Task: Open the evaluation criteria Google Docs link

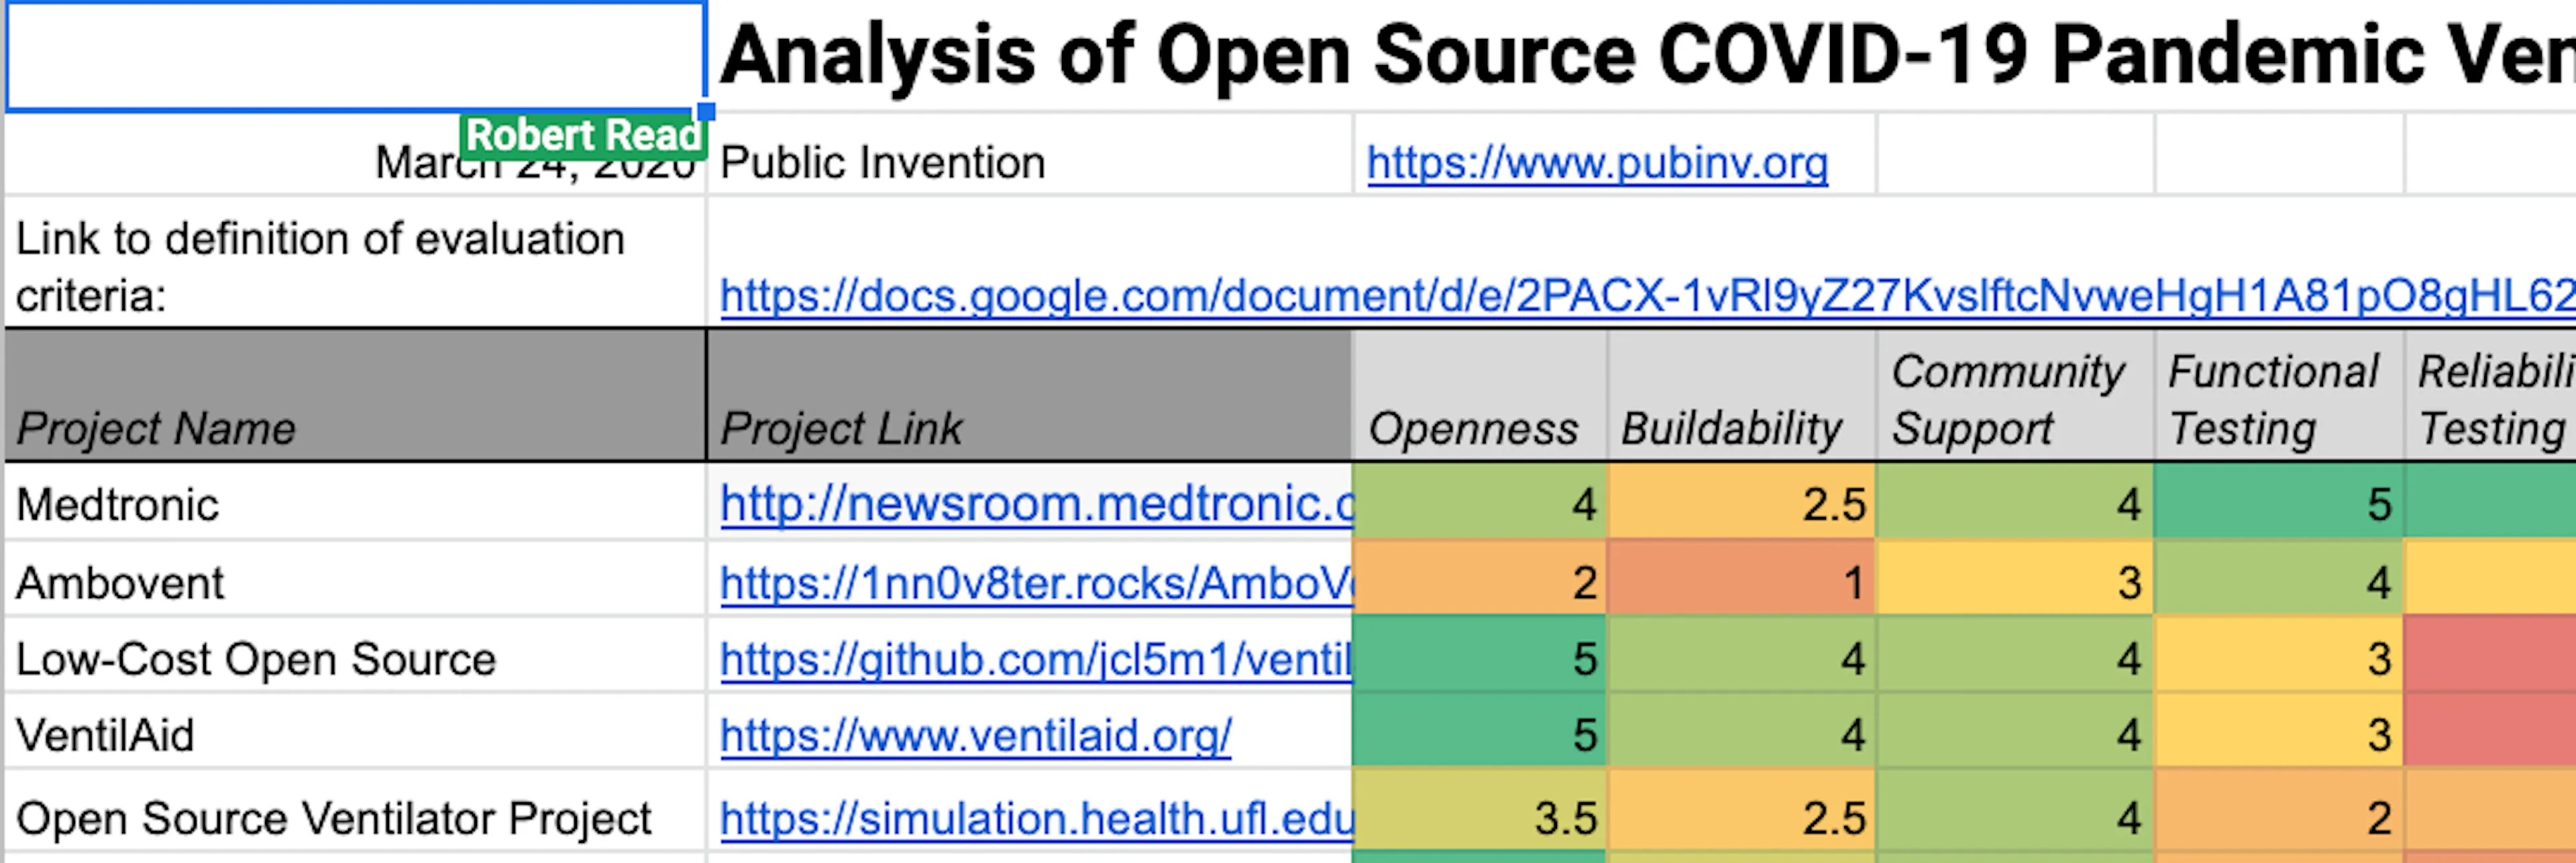Action: [1647, 296]
